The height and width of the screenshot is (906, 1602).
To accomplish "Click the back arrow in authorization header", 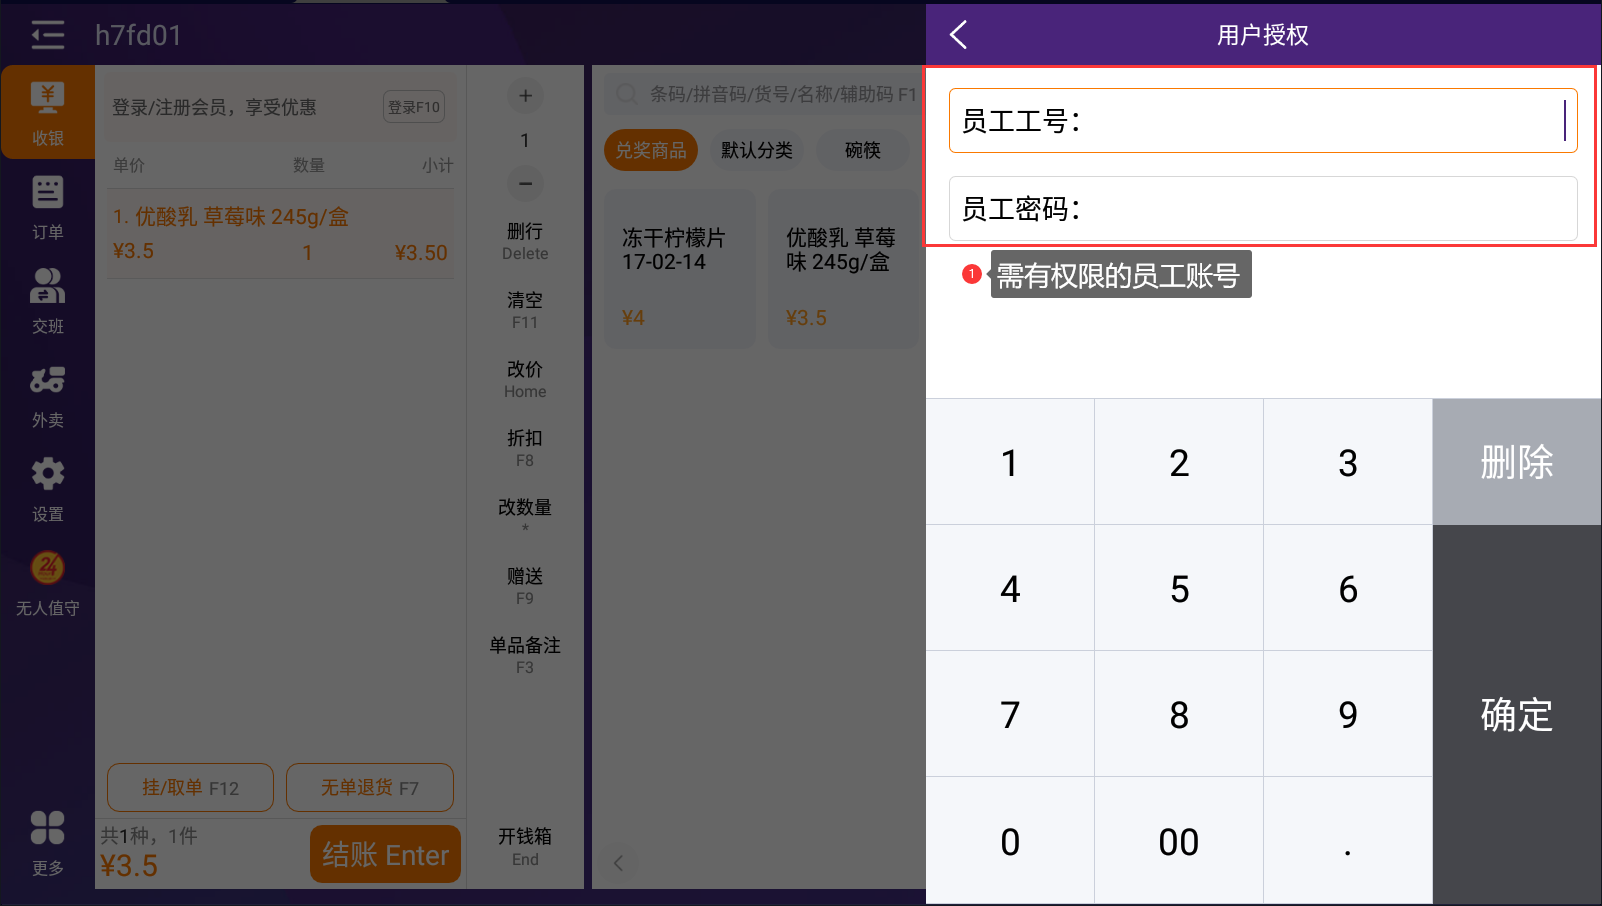I will pos(958,35).
